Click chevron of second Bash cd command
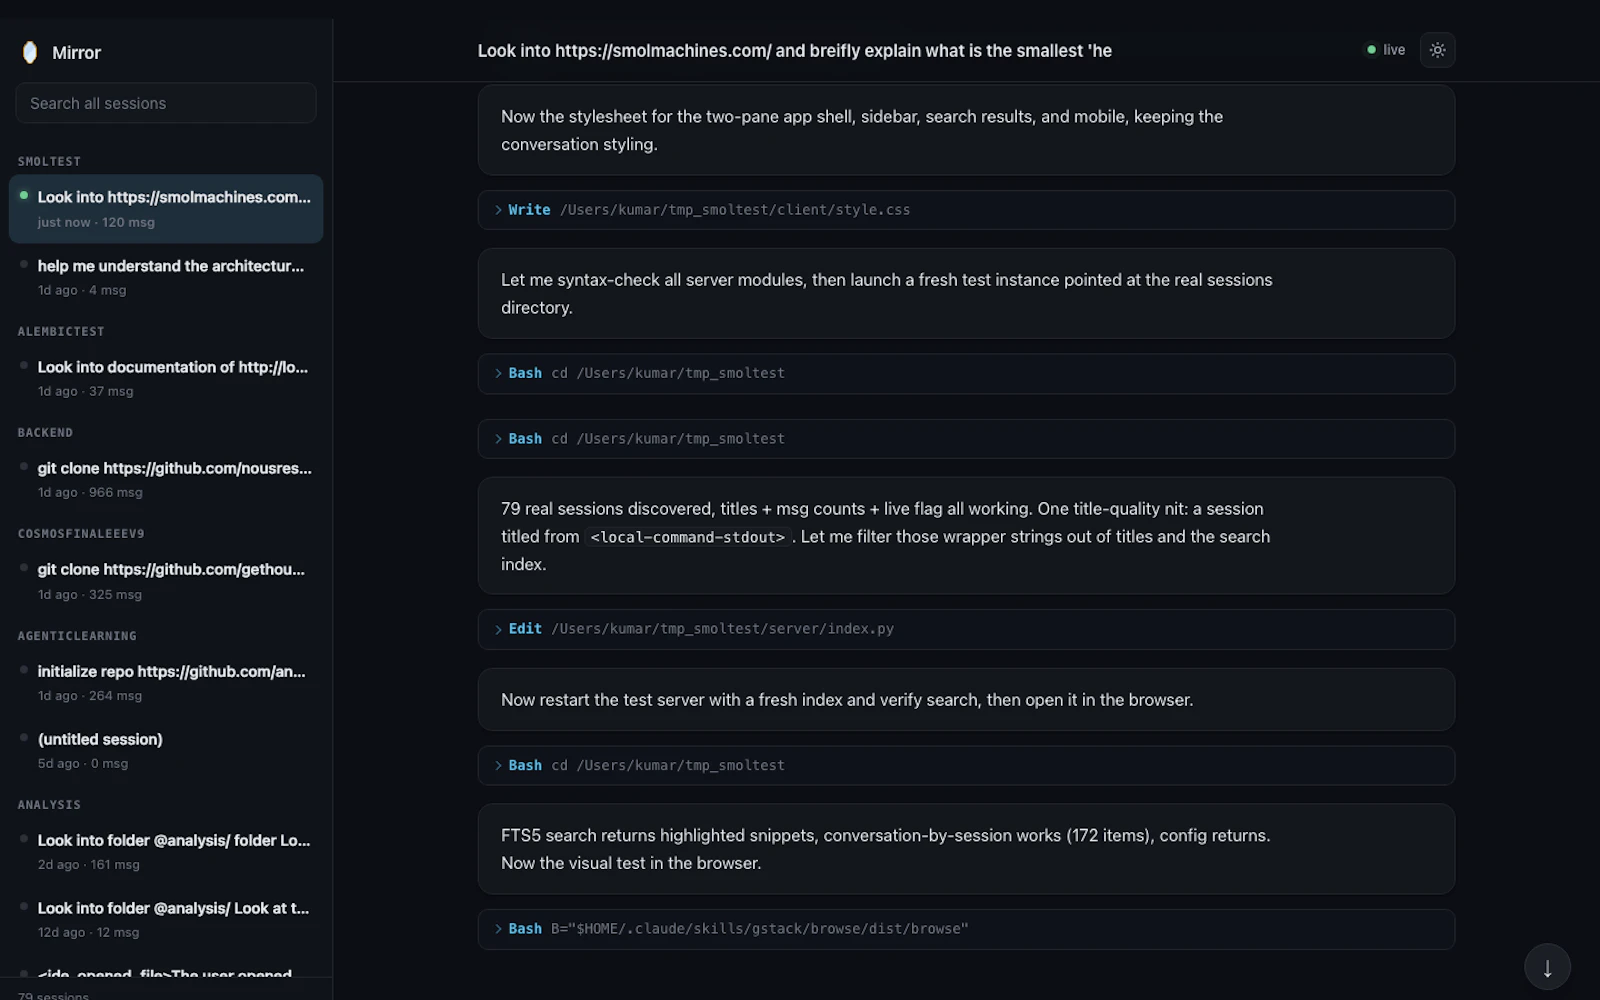The width and height of the screenshot is (1600, 1000). [498, 439]
